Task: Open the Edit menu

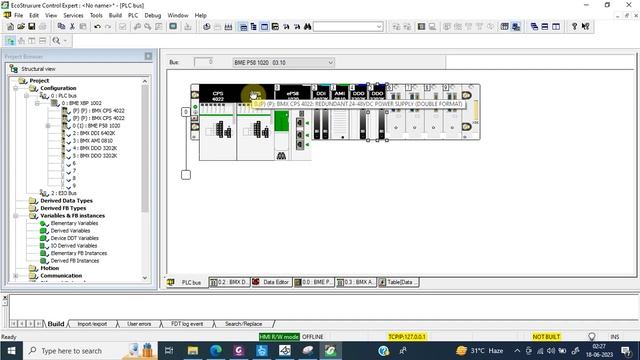Action: [x=34, y=15]
